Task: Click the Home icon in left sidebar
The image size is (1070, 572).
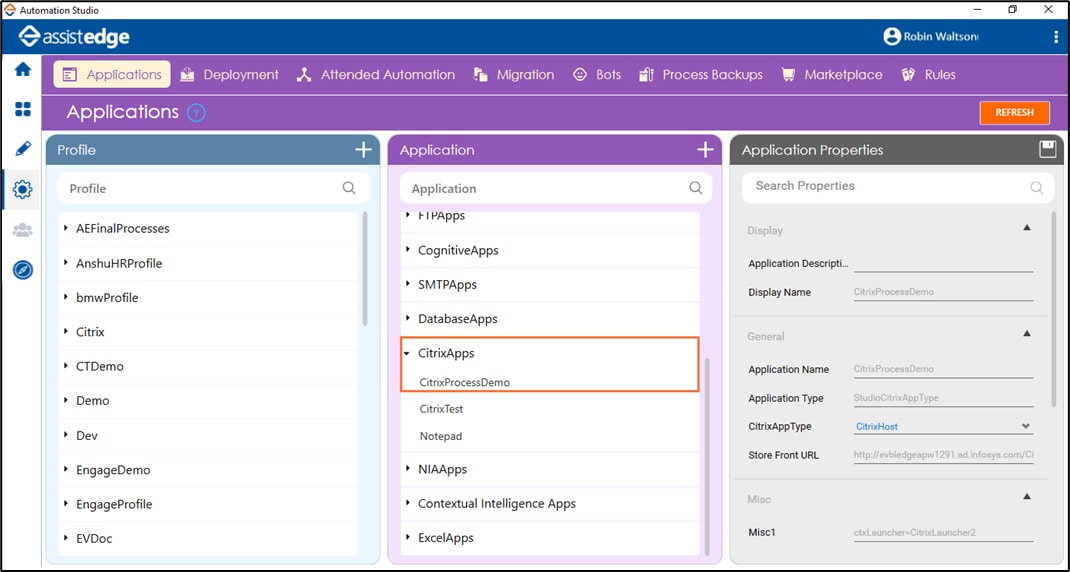Action: point(22,70)
